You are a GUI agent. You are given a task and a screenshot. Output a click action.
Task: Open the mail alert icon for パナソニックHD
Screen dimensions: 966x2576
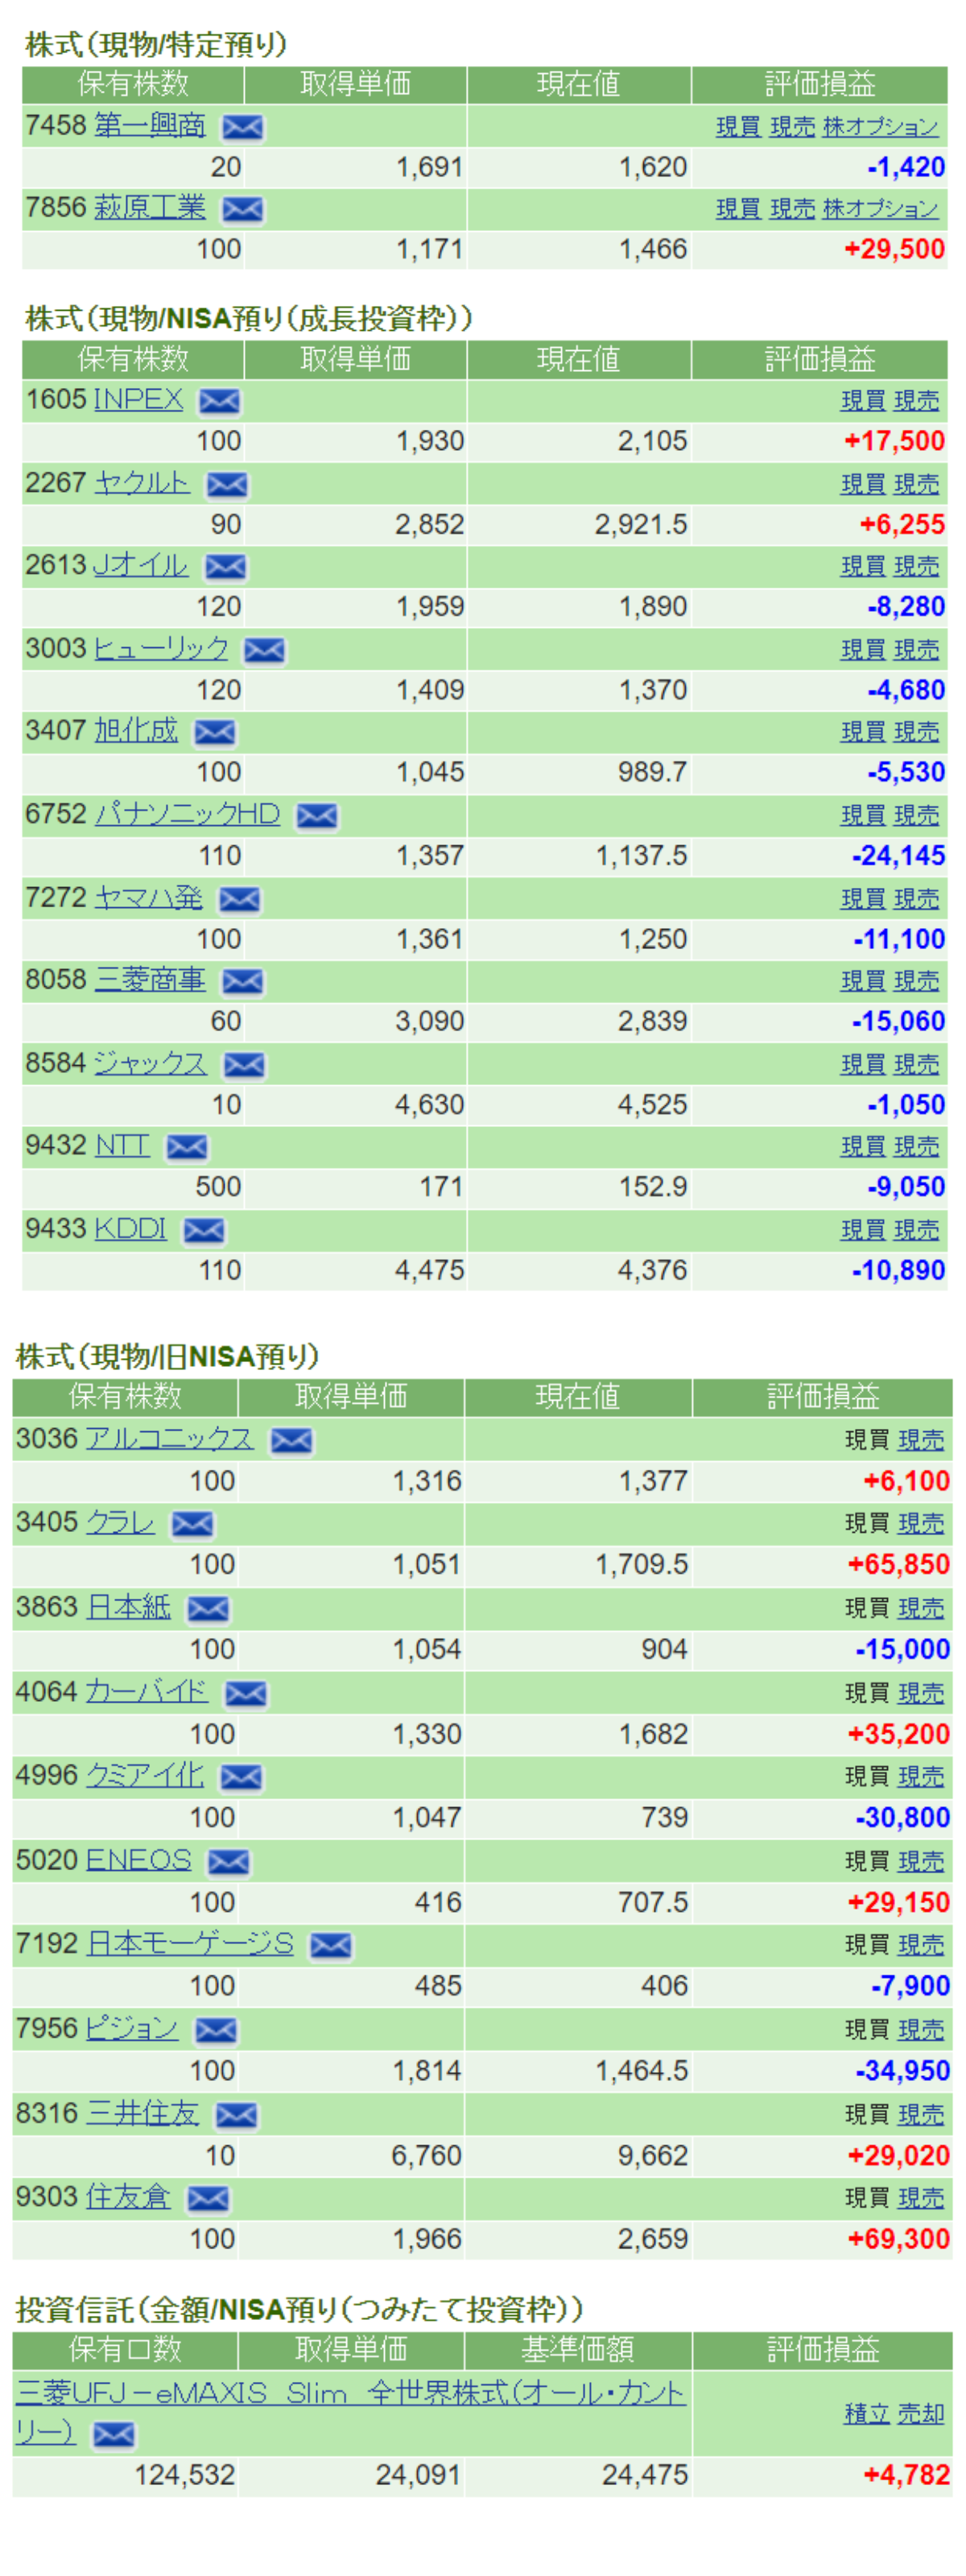tap(317, 816)
